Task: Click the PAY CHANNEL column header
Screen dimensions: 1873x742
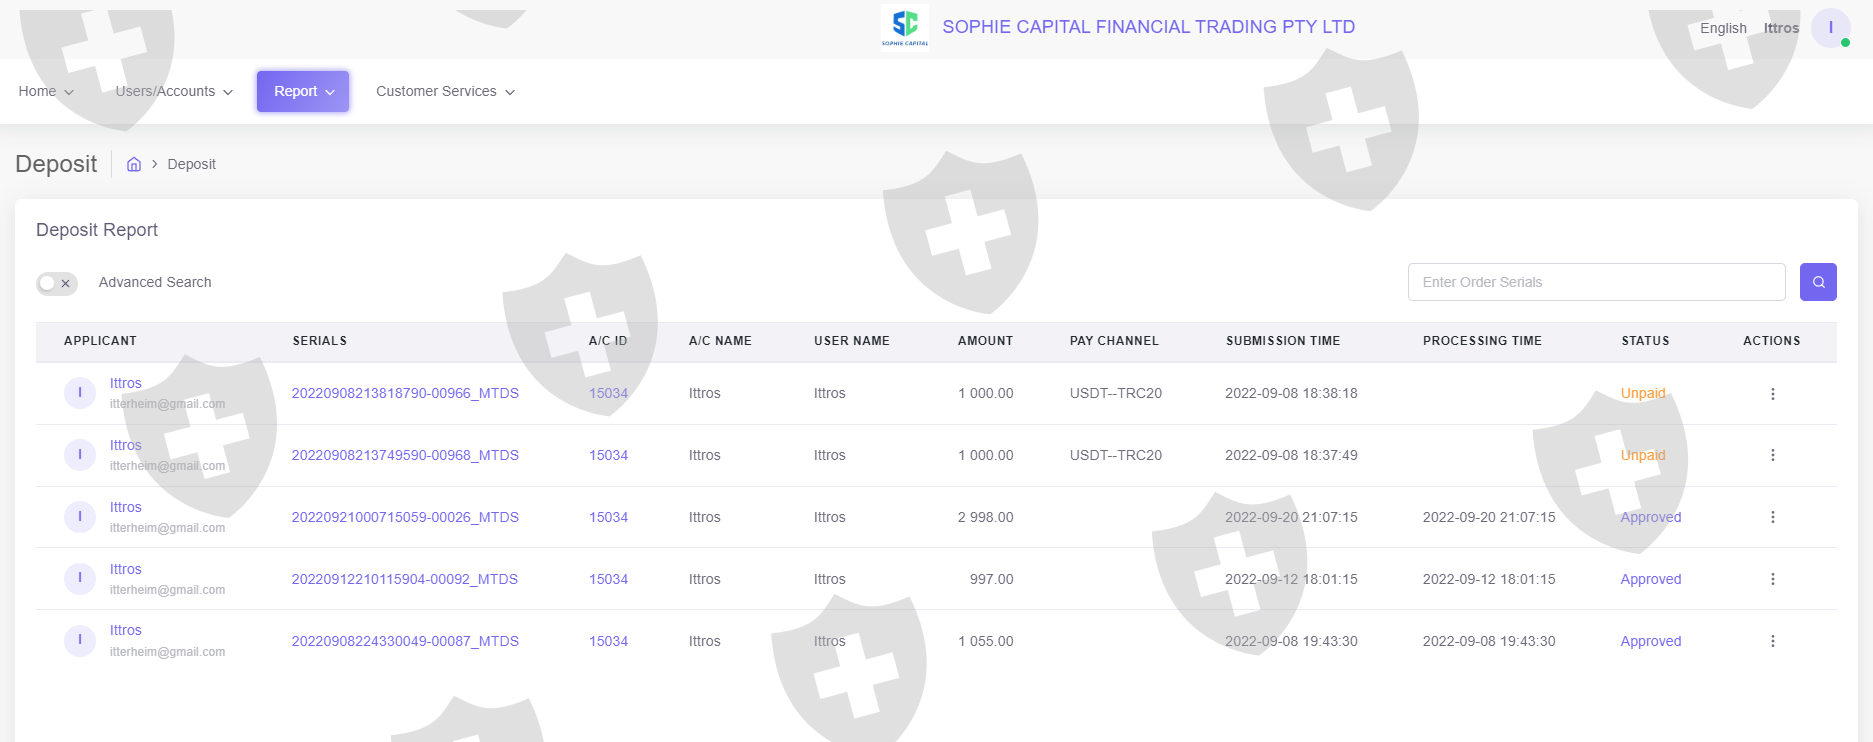Action: click(1114, 341)
